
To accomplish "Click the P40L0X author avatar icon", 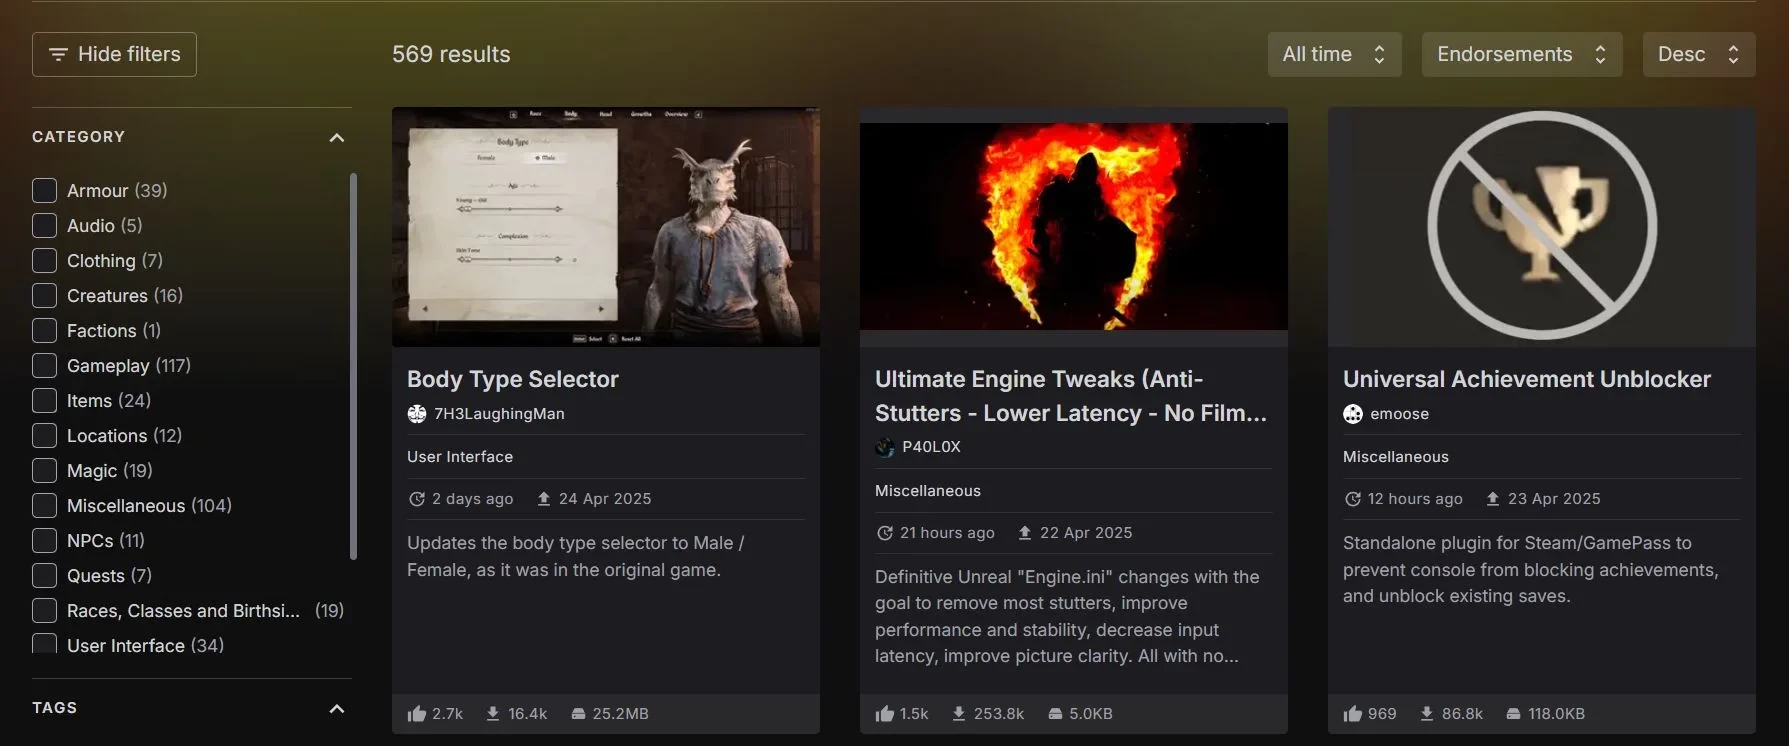I will 885,447.
